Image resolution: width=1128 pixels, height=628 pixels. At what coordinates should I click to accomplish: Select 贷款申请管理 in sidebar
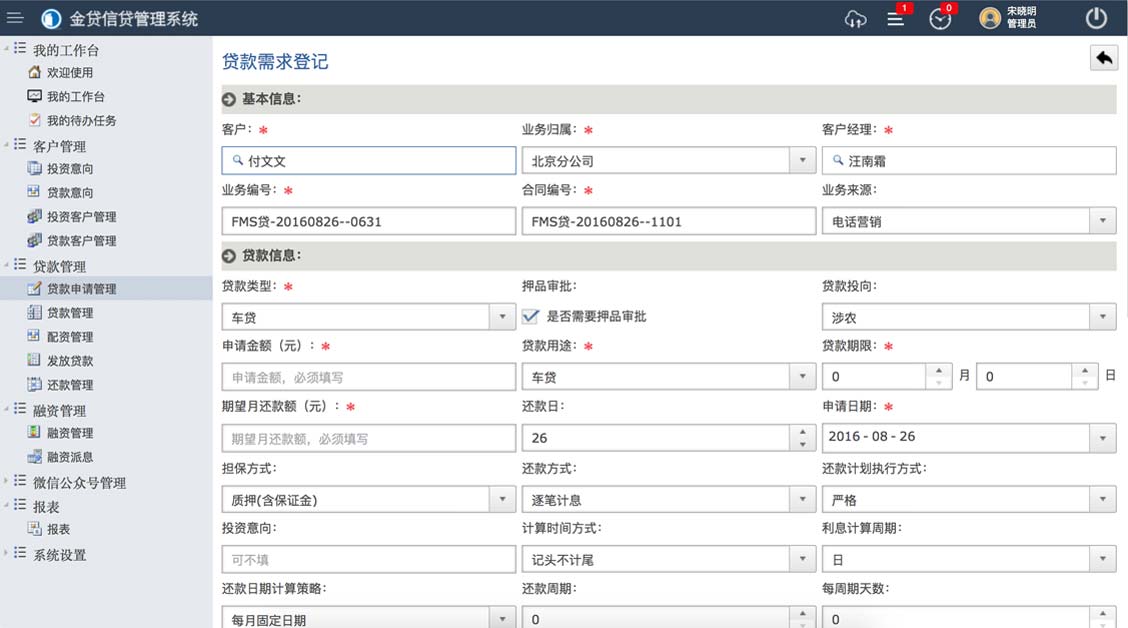click(106, 288)
